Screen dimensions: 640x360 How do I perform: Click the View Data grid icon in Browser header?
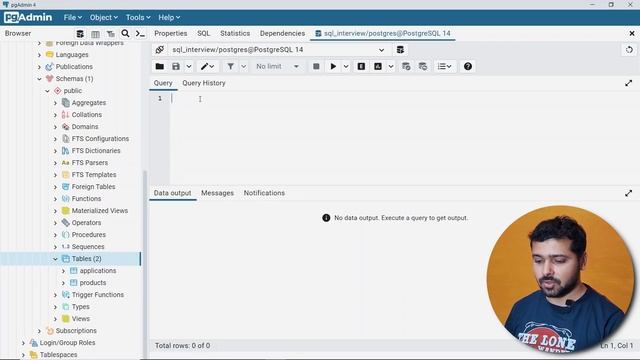[x=95, y=34]
